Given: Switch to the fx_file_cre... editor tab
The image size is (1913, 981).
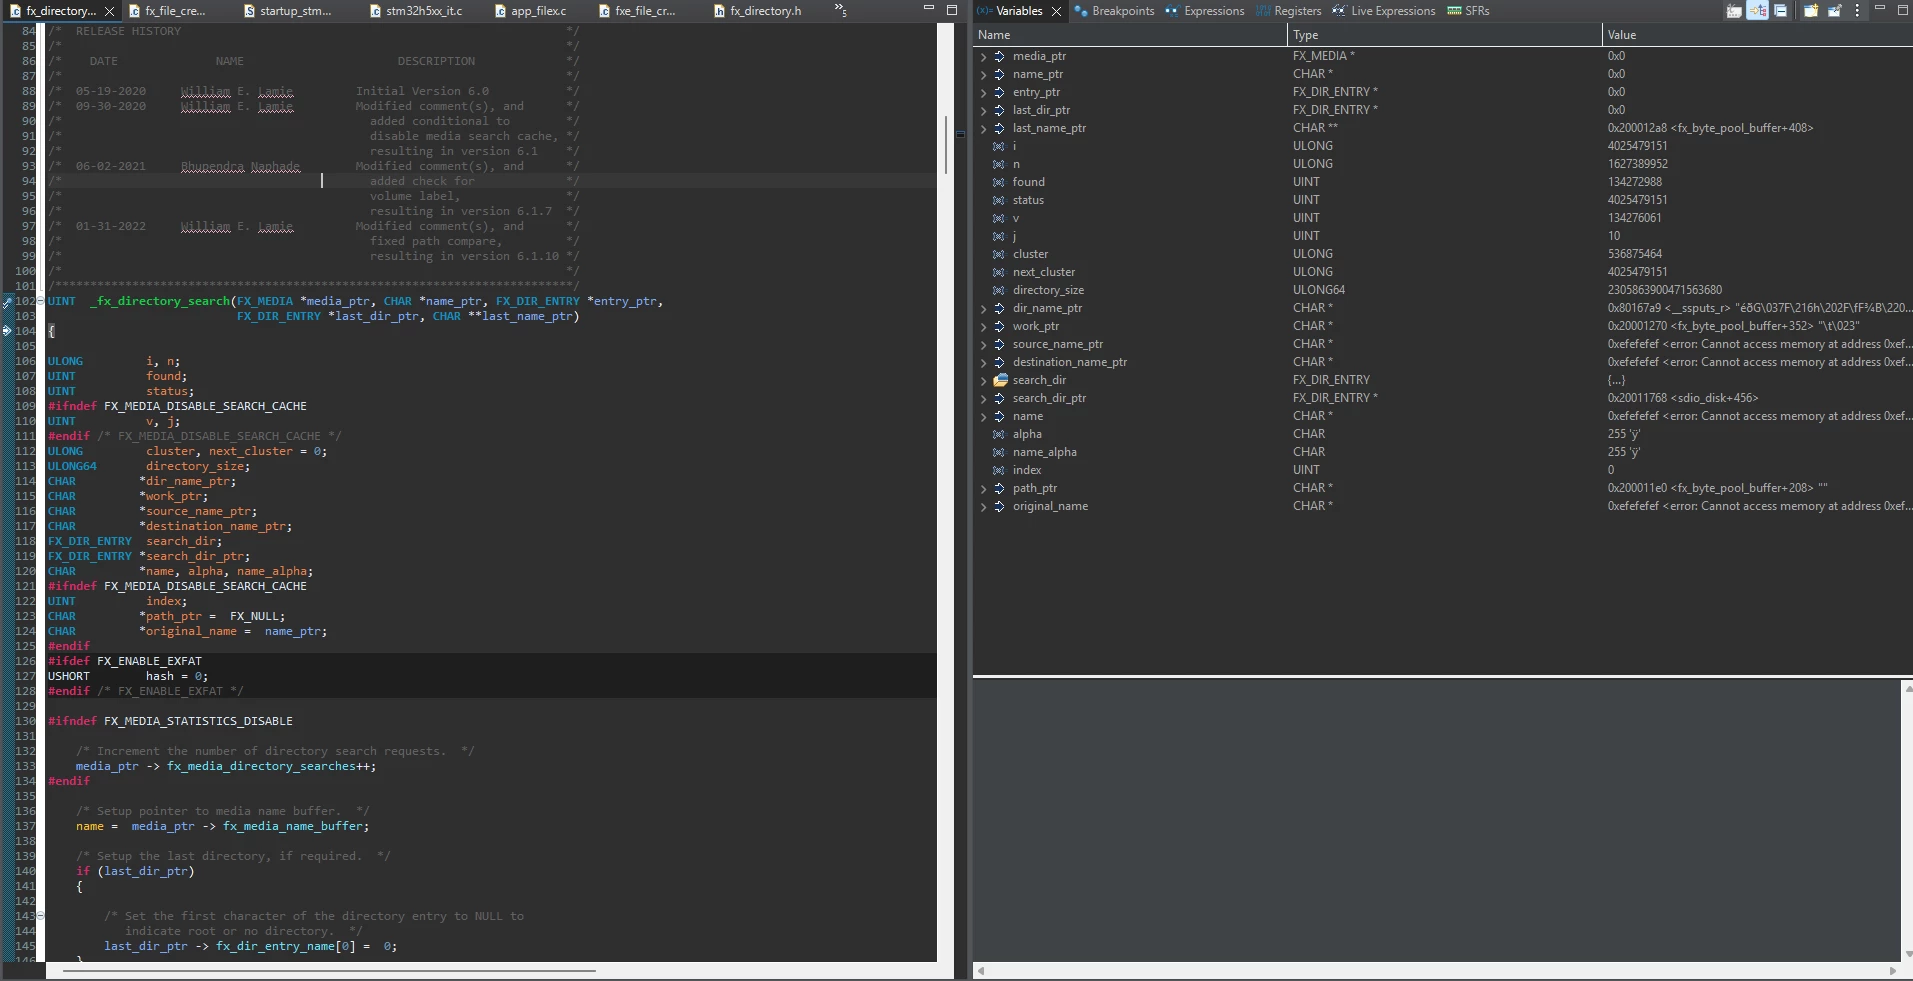Looking at the screenshot, I should tap(168, 11).
